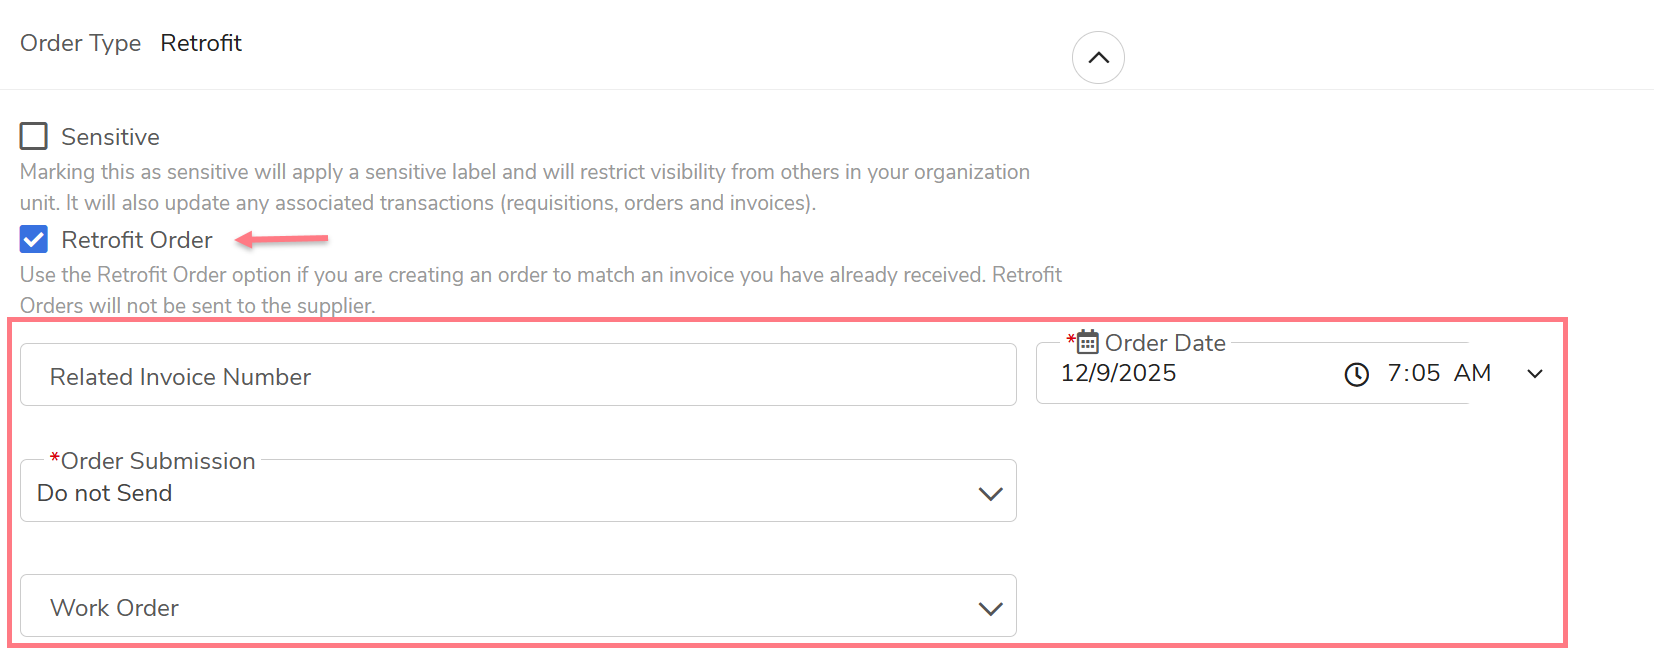Click the Retrofit order type value

[x=201, y=43]
